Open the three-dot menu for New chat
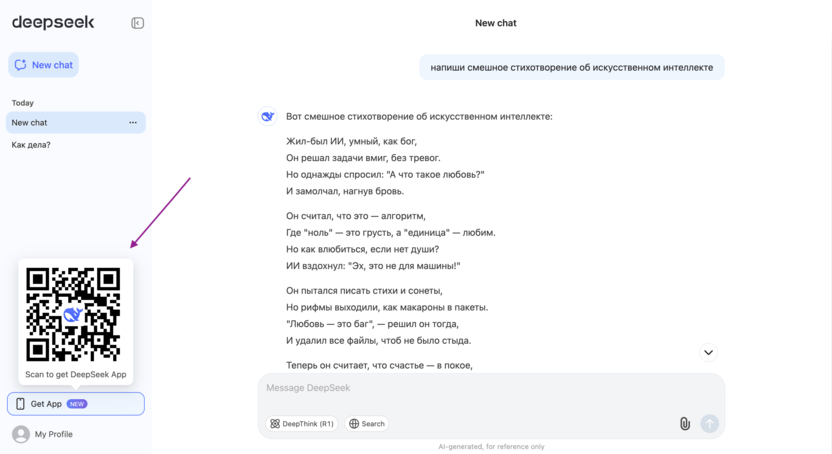This screenshot has width=832, height=454. pos(133,123)
